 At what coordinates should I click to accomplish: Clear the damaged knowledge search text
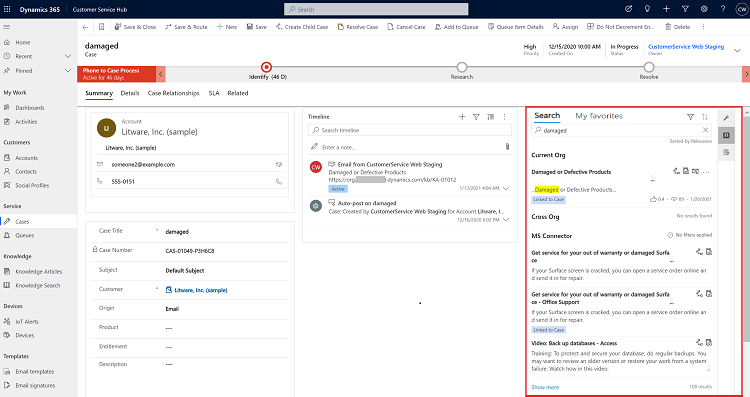pos(706,130)
